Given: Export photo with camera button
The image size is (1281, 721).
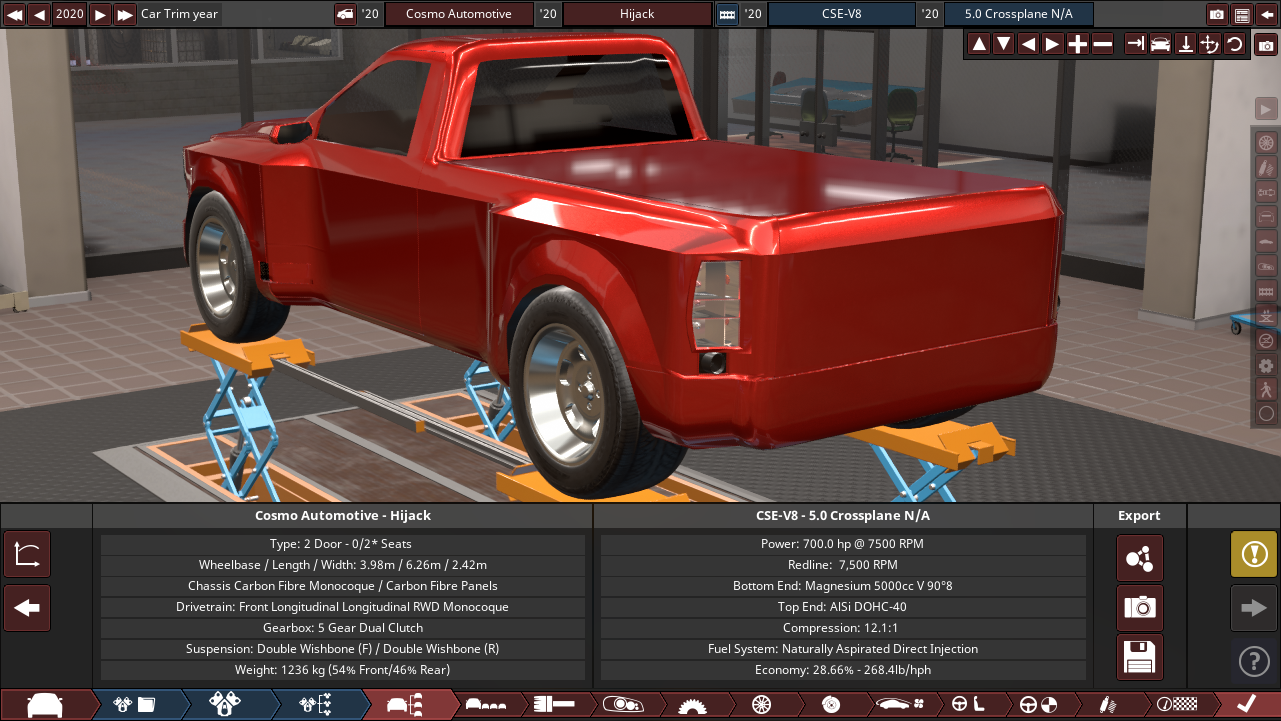Looking at the screenshot, I should point(1140,608).
